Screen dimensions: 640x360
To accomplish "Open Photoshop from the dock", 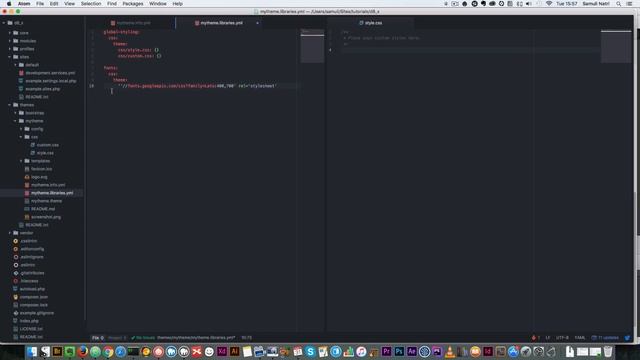I will point(399,351).
